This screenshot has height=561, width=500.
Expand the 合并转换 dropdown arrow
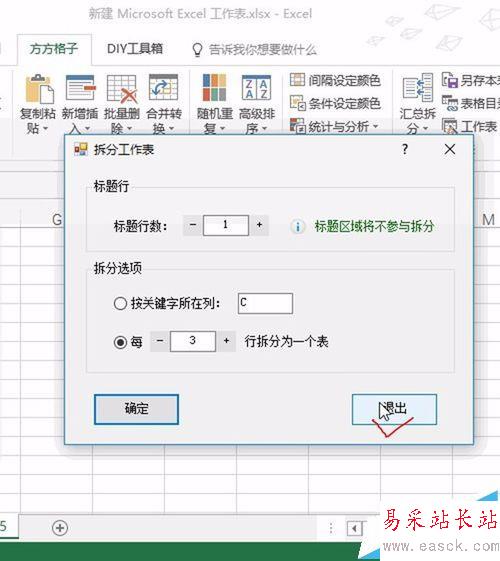[172, 128]
